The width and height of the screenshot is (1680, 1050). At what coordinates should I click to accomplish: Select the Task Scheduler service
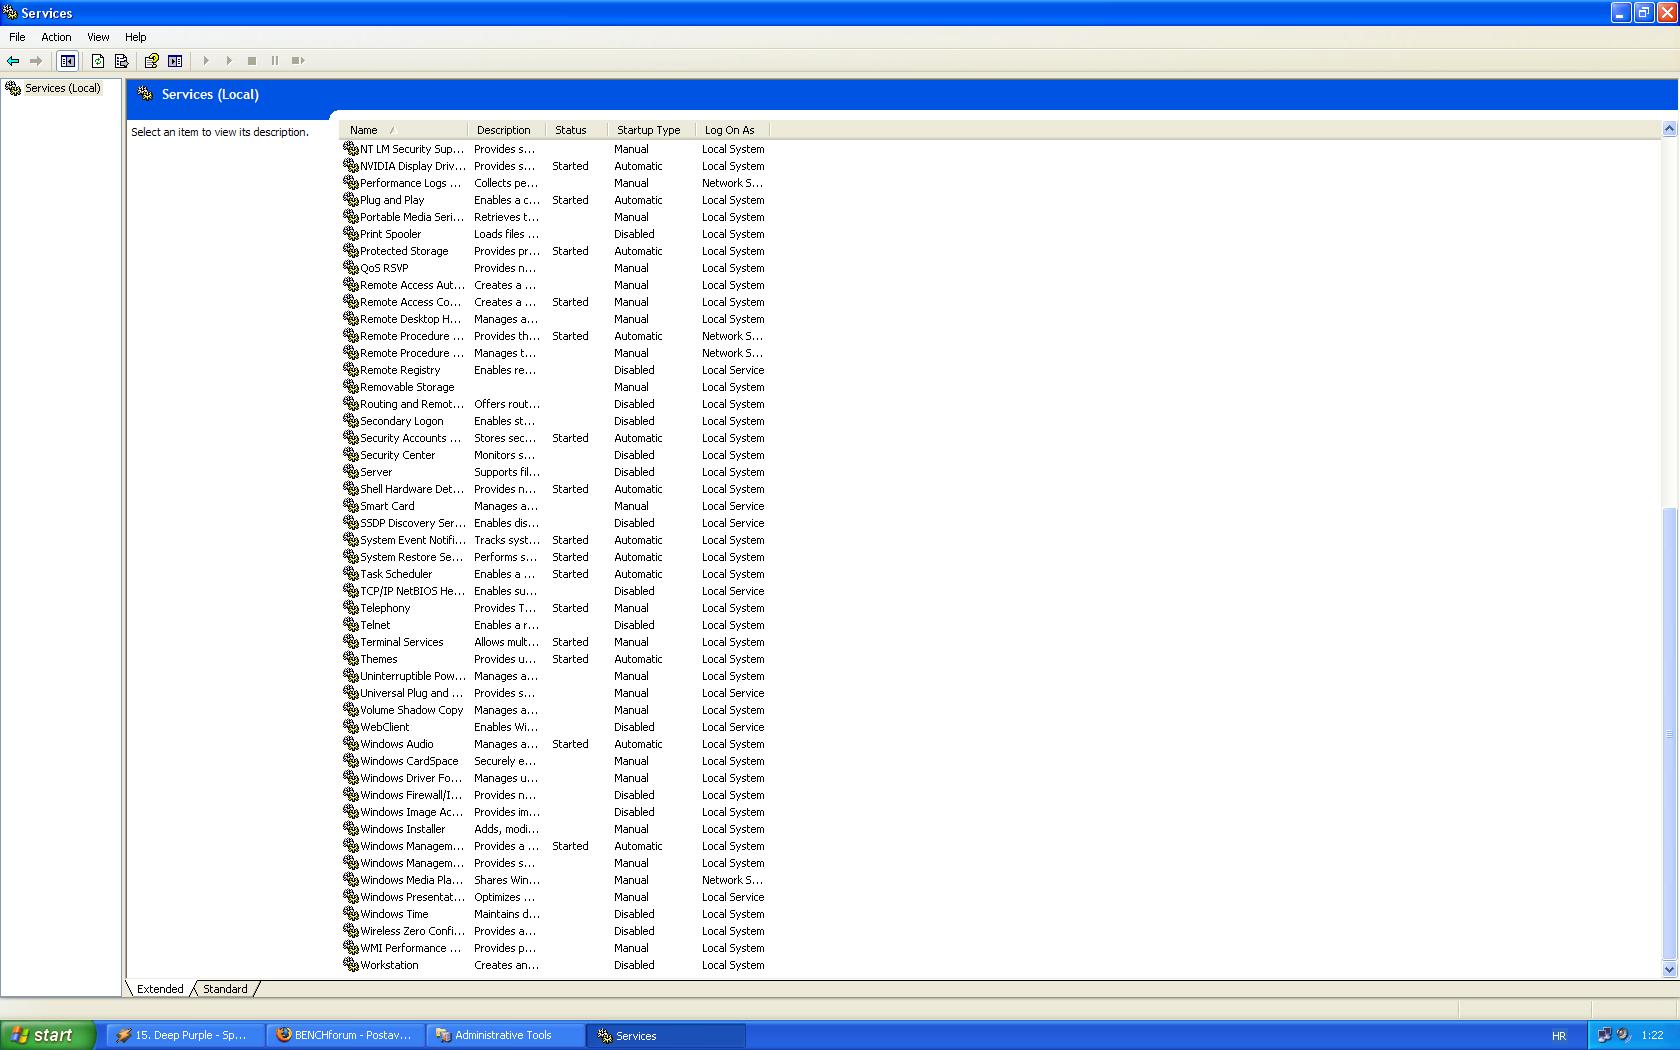click(396, 574)
